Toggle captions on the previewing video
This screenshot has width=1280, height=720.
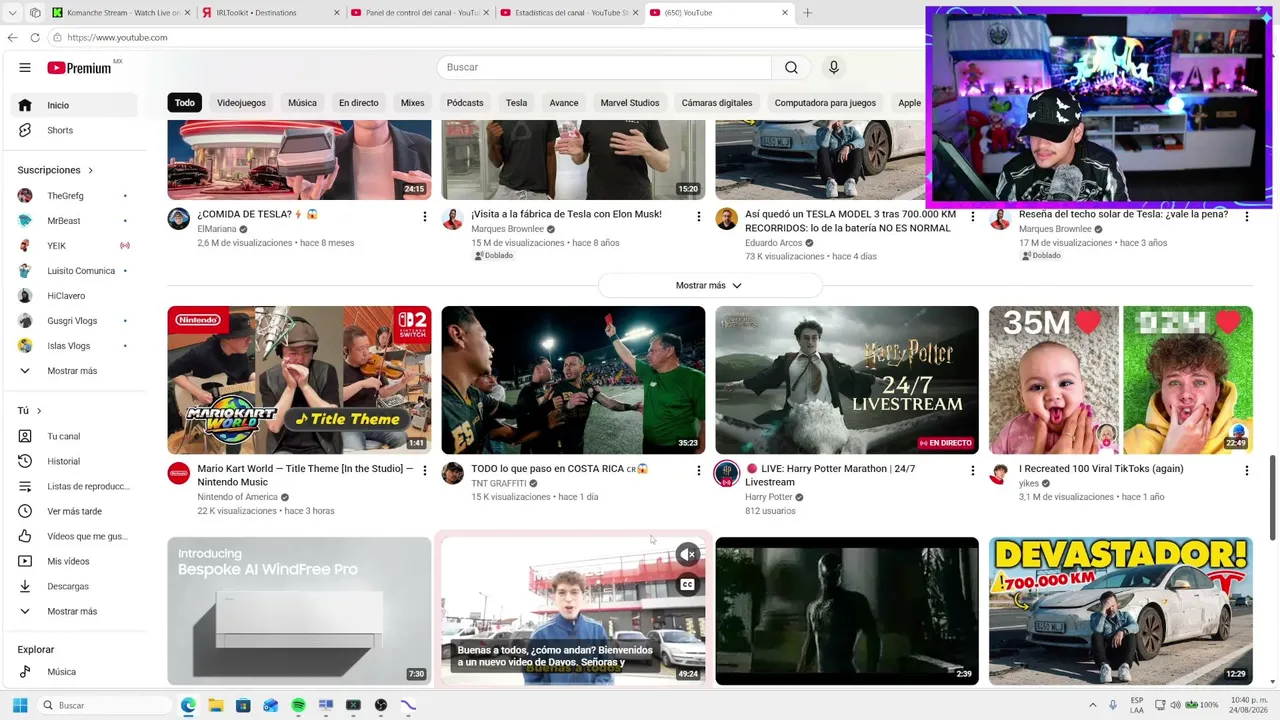click(x=688, y=585)
